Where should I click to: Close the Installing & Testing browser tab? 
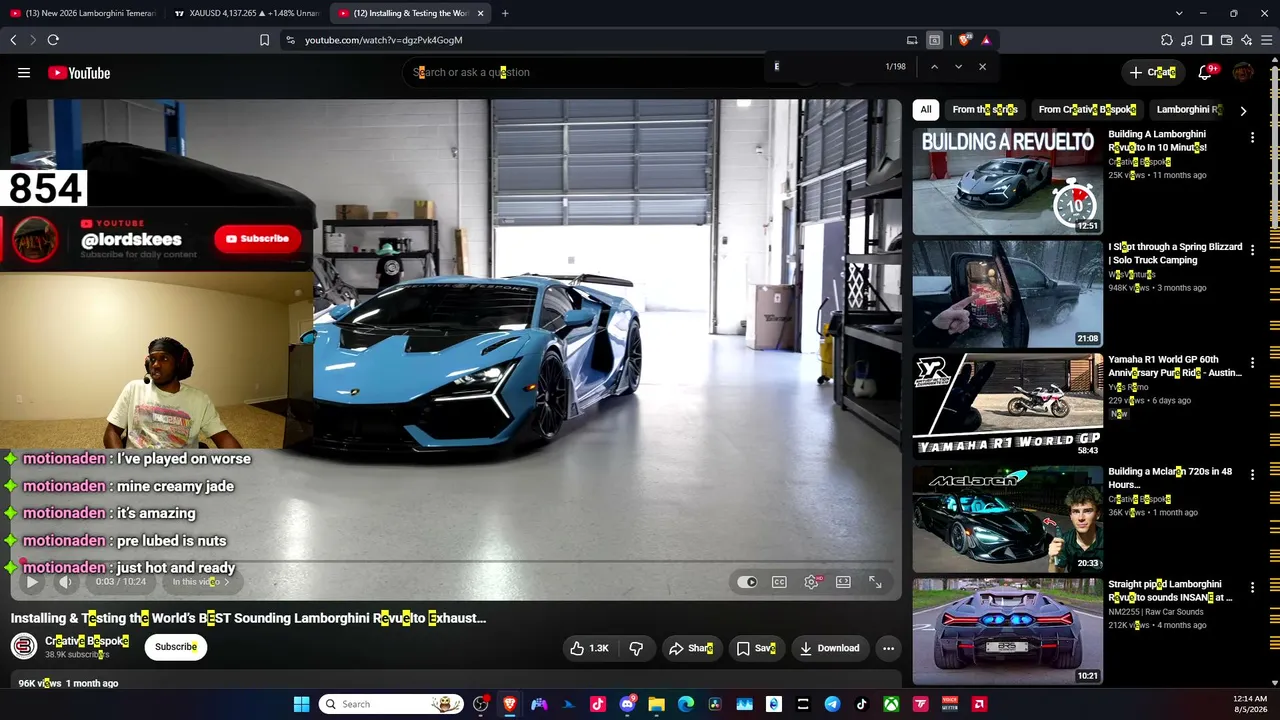coord(481,13)
